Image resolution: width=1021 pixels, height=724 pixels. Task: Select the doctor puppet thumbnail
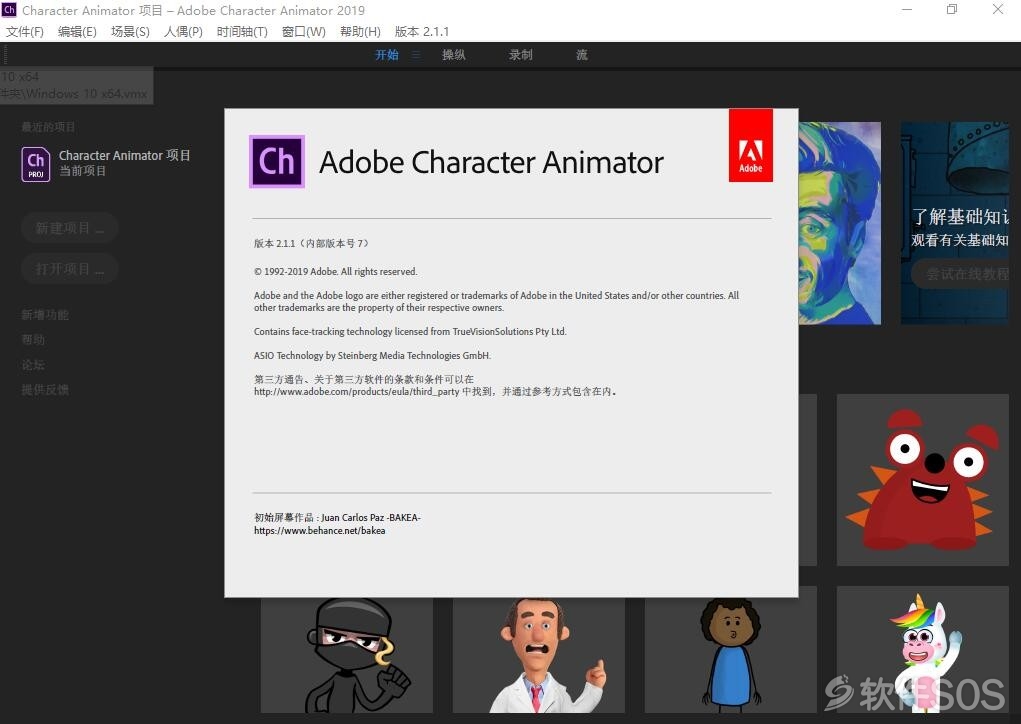tap(538, 655)
